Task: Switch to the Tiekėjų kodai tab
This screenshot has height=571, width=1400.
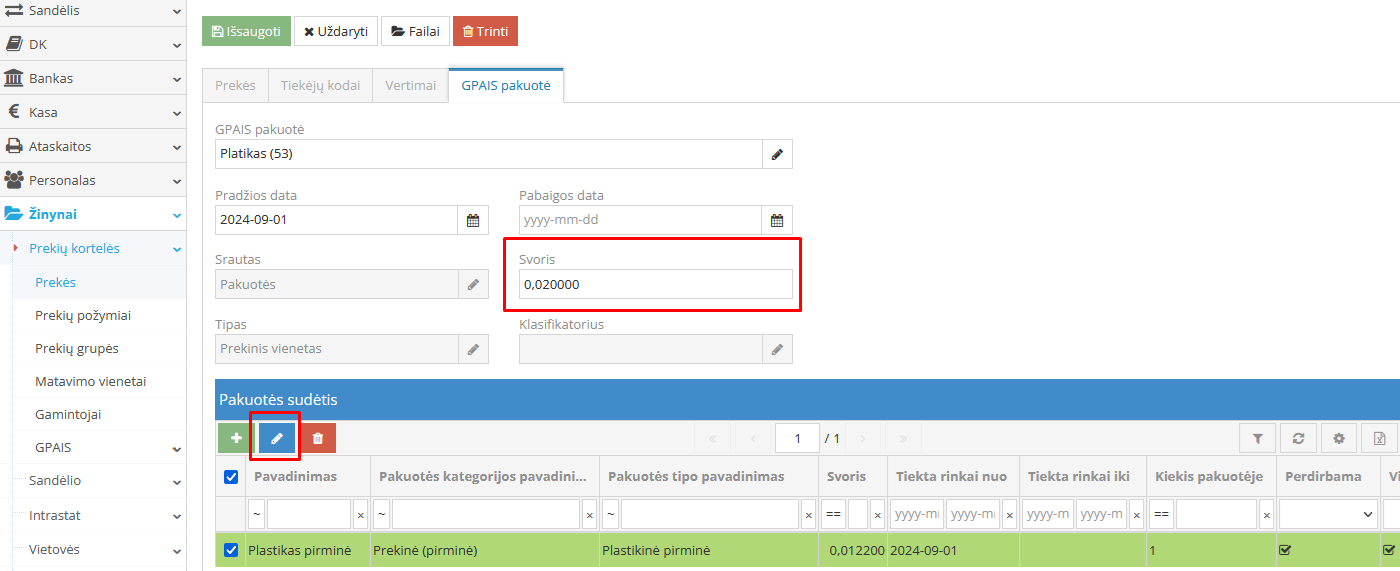Action: tap(320, 85)
